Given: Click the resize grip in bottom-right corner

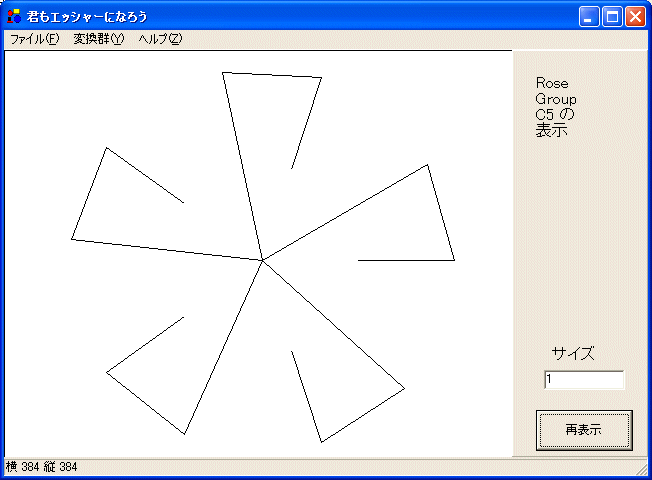Looking at the screenshot, I should click(642, 470).
